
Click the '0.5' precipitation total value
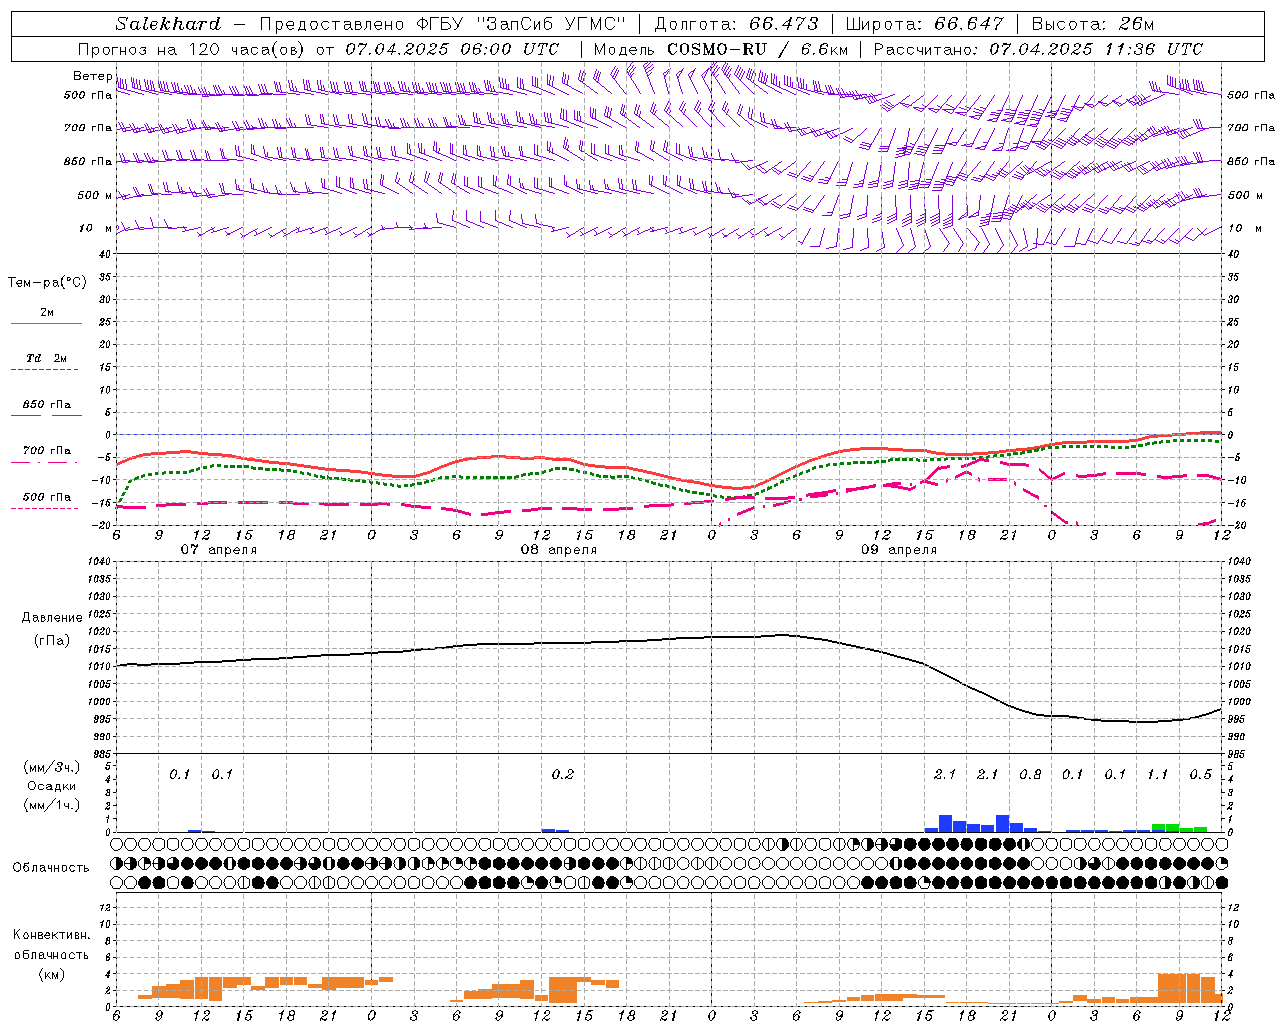pos(1200,775)
